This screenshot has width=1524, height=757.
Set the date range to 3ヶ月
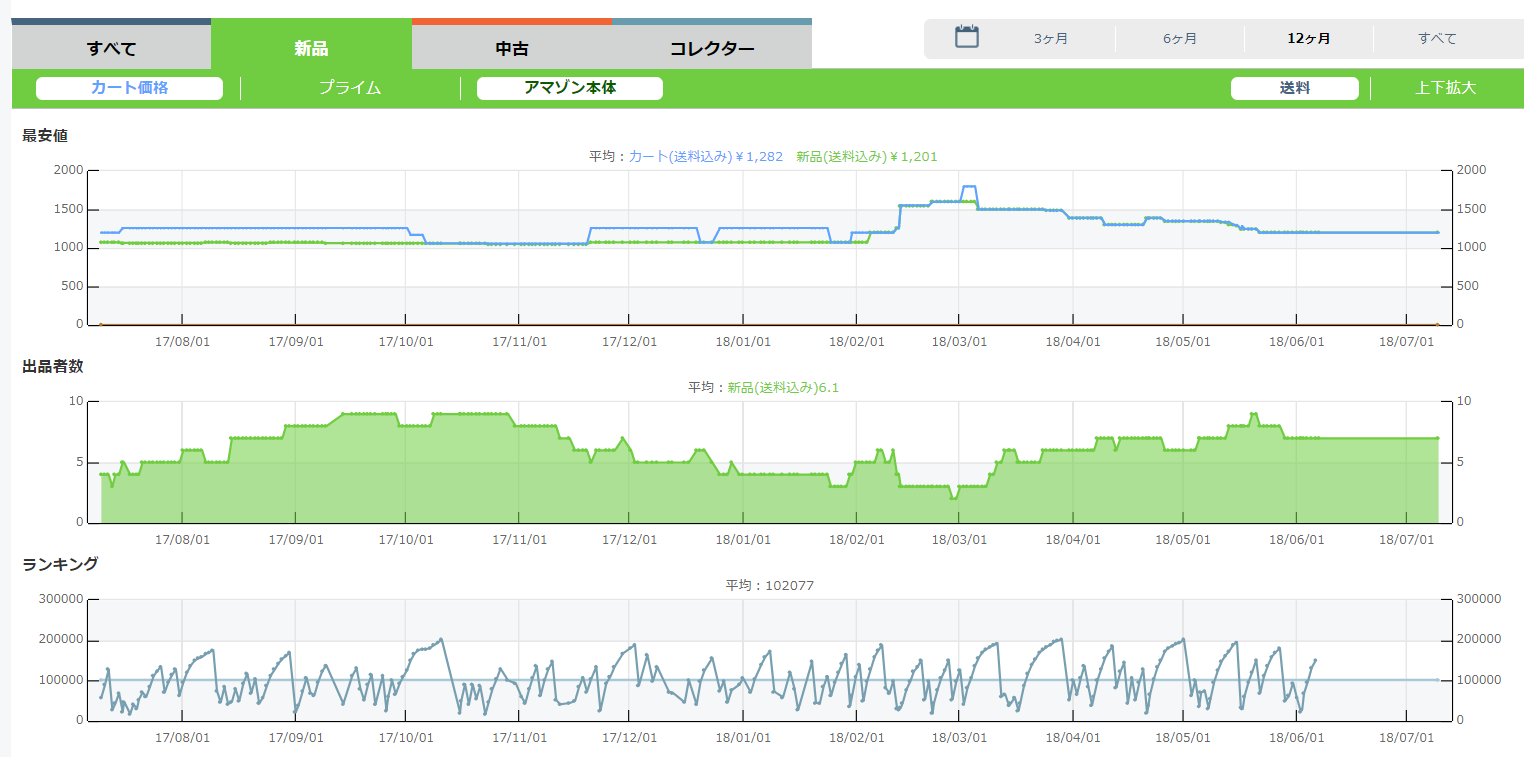click(1051, 39)
